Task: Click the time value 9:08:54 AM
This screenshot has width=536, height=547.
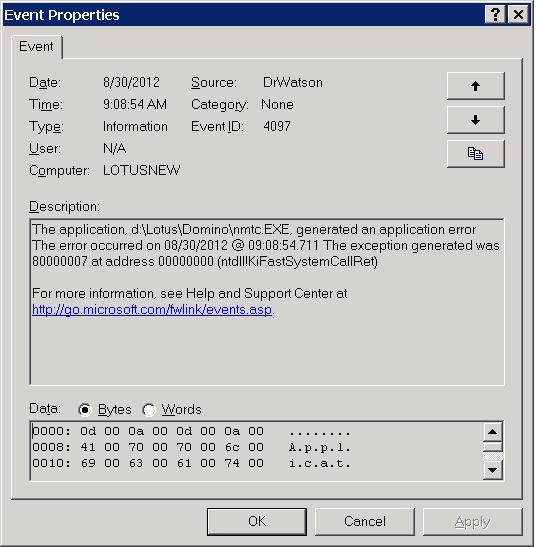Action: click(135, 104)
